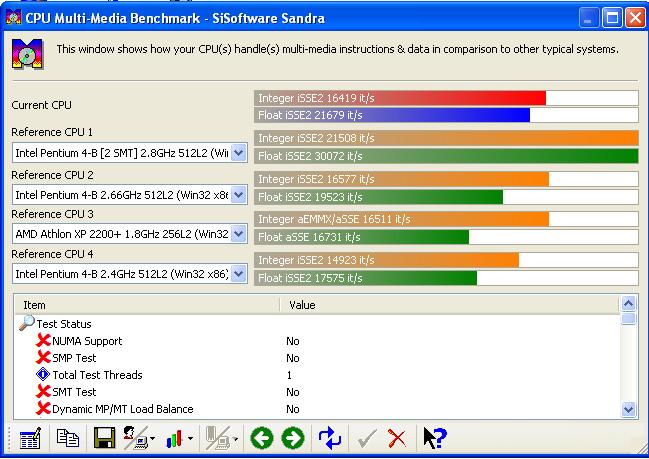Image resolution: width=649 pixels, height=459 pixels.
Task: Click the Float iSSE2 30072 it/s bar
Action: [446, 156]
